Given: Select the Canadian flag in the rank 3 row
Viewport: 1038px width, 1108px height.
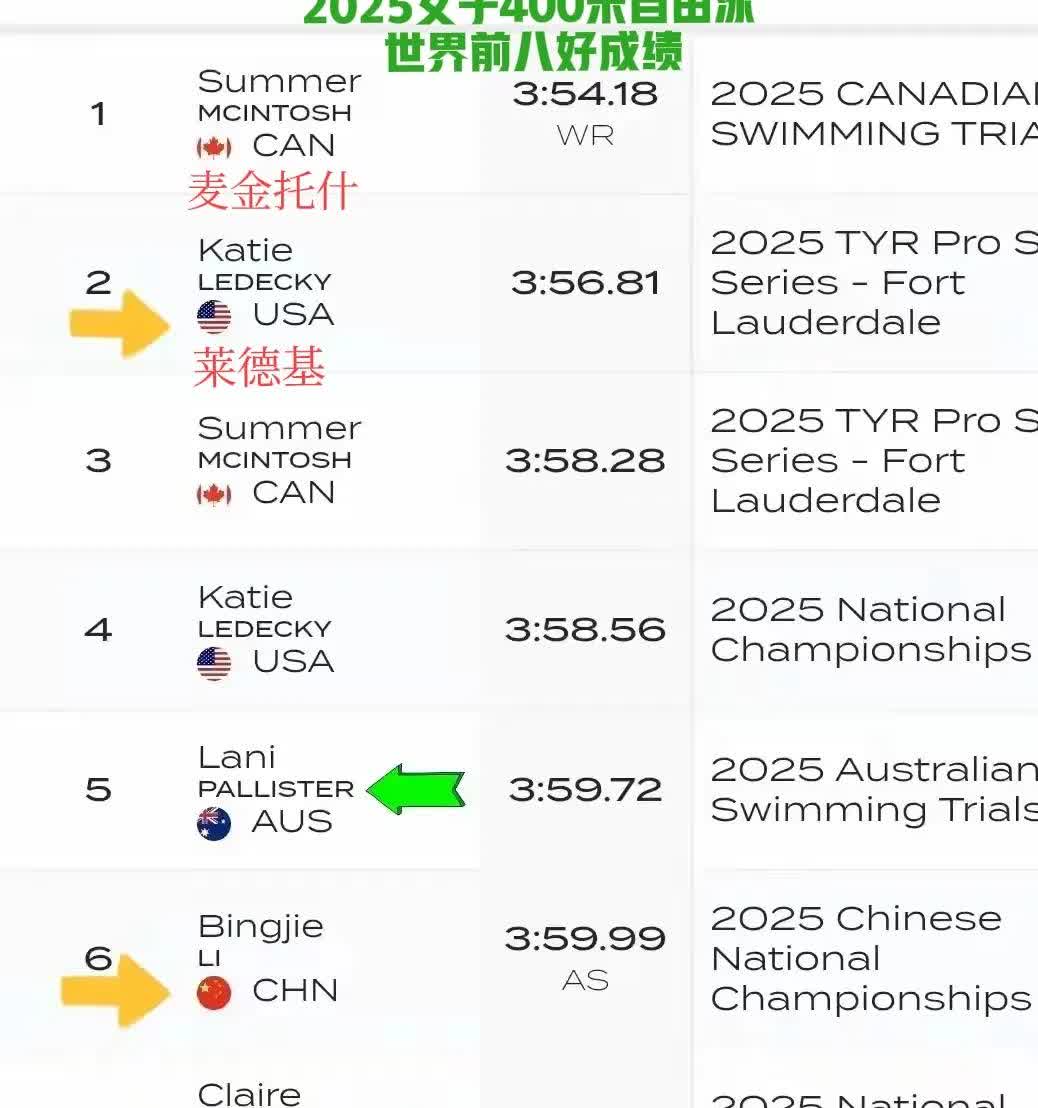Looking at the screenshot, I should (x=213, y=494).
